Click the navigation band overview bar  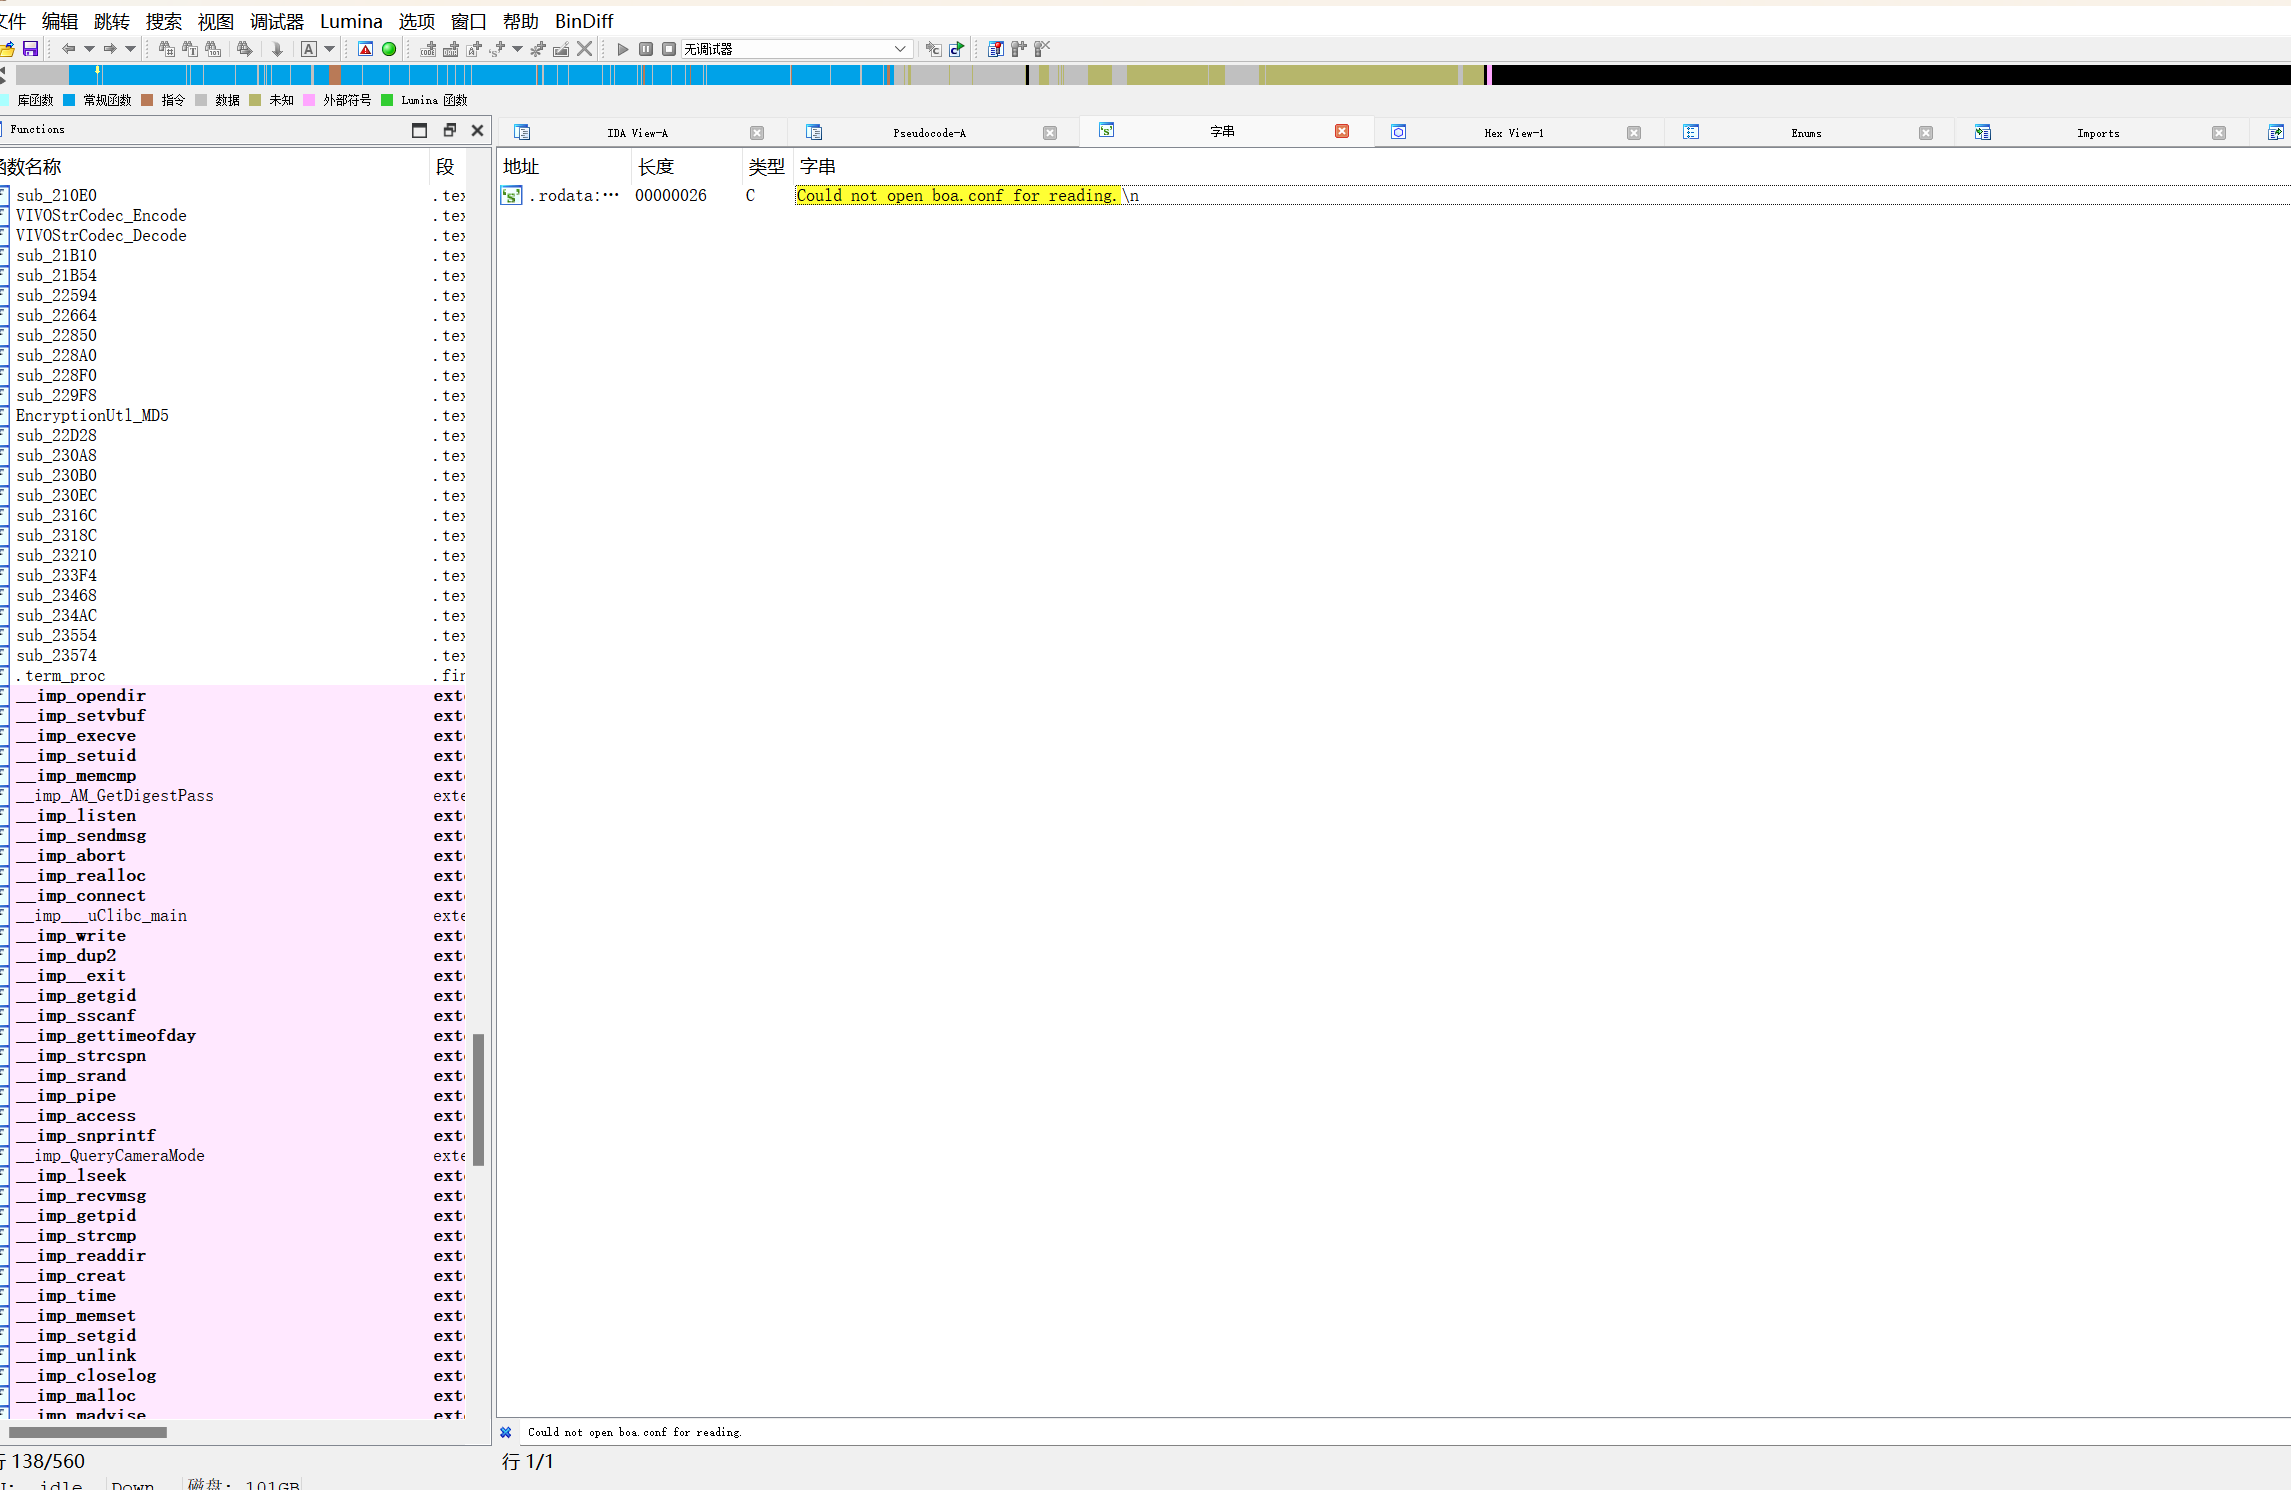(1150, 75)
